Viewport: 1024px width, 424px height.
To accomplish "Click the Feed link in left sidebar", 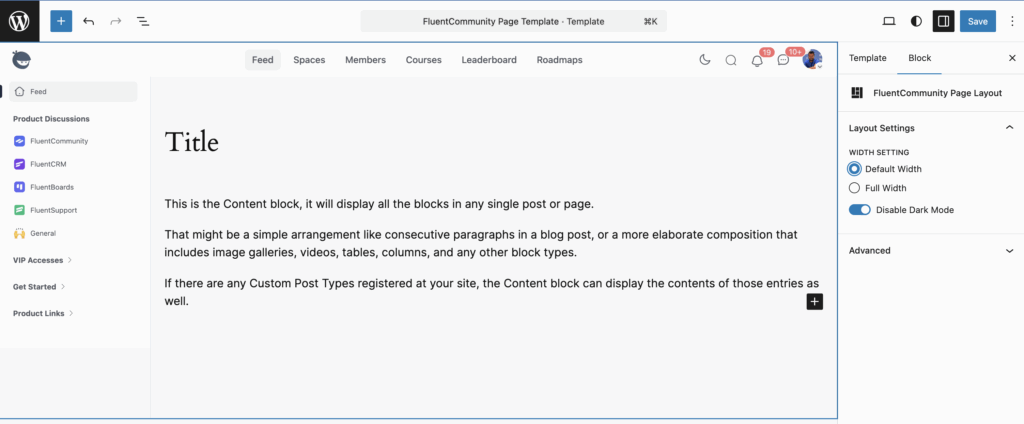I will tap(72, 91).
